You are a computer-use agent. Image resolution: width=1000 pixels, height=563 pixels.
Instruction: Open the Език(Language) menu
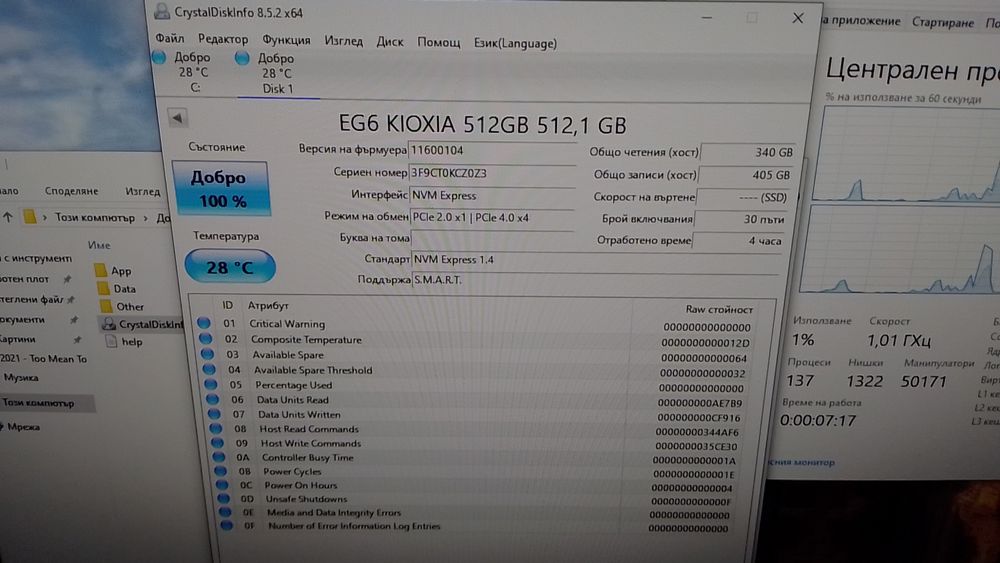(515, 43)
